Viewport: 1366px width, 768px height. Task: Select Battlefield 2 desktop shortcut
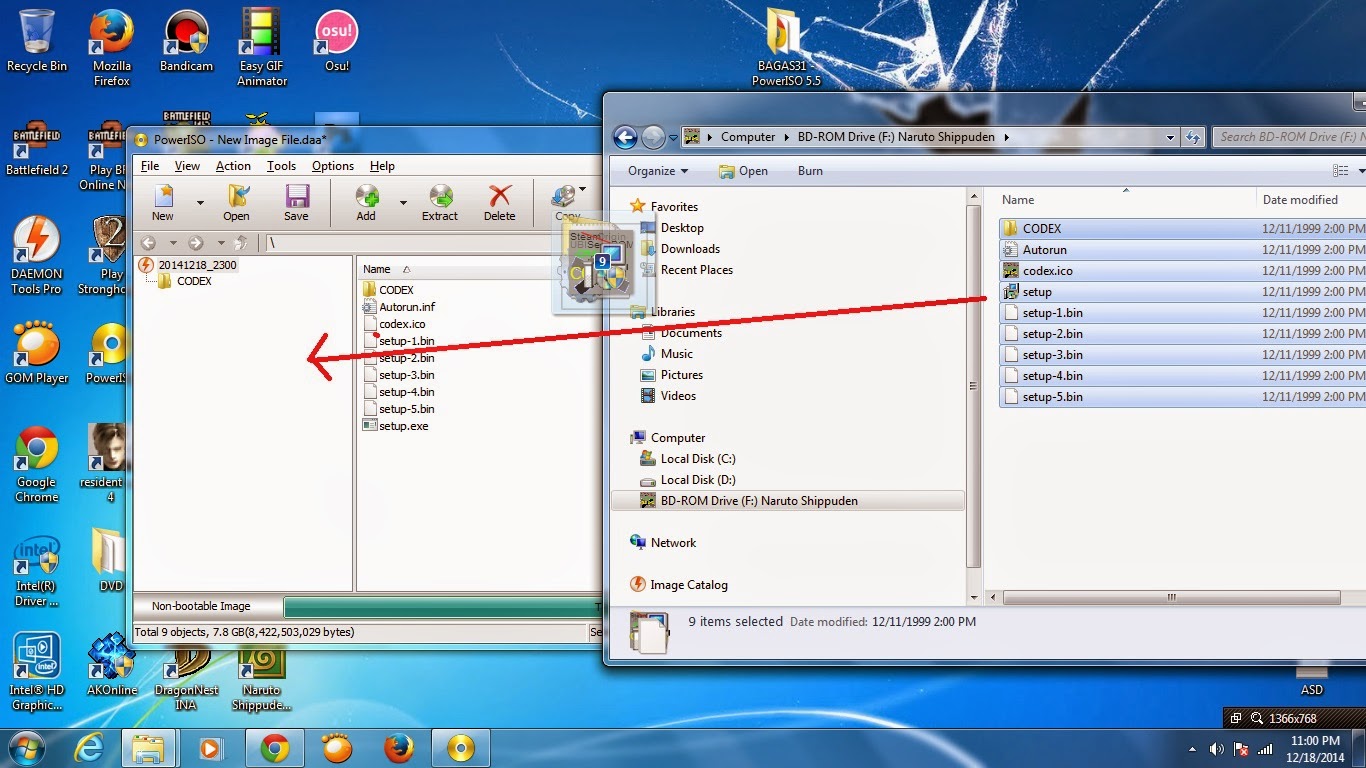[37, 150]
